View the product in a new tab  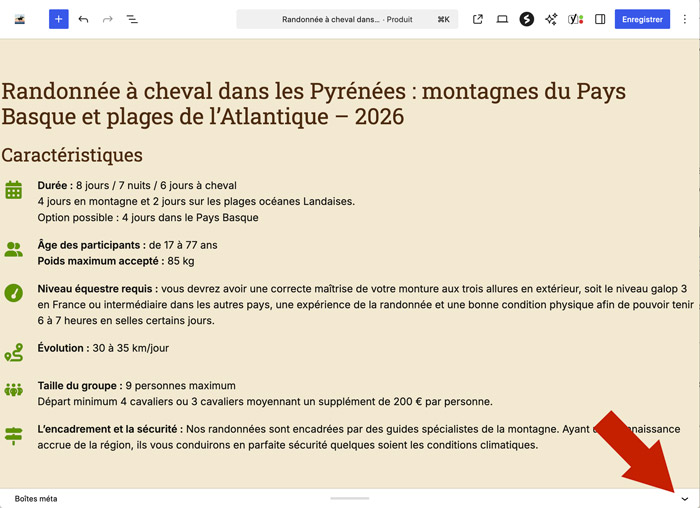click(x=478, y=19)
